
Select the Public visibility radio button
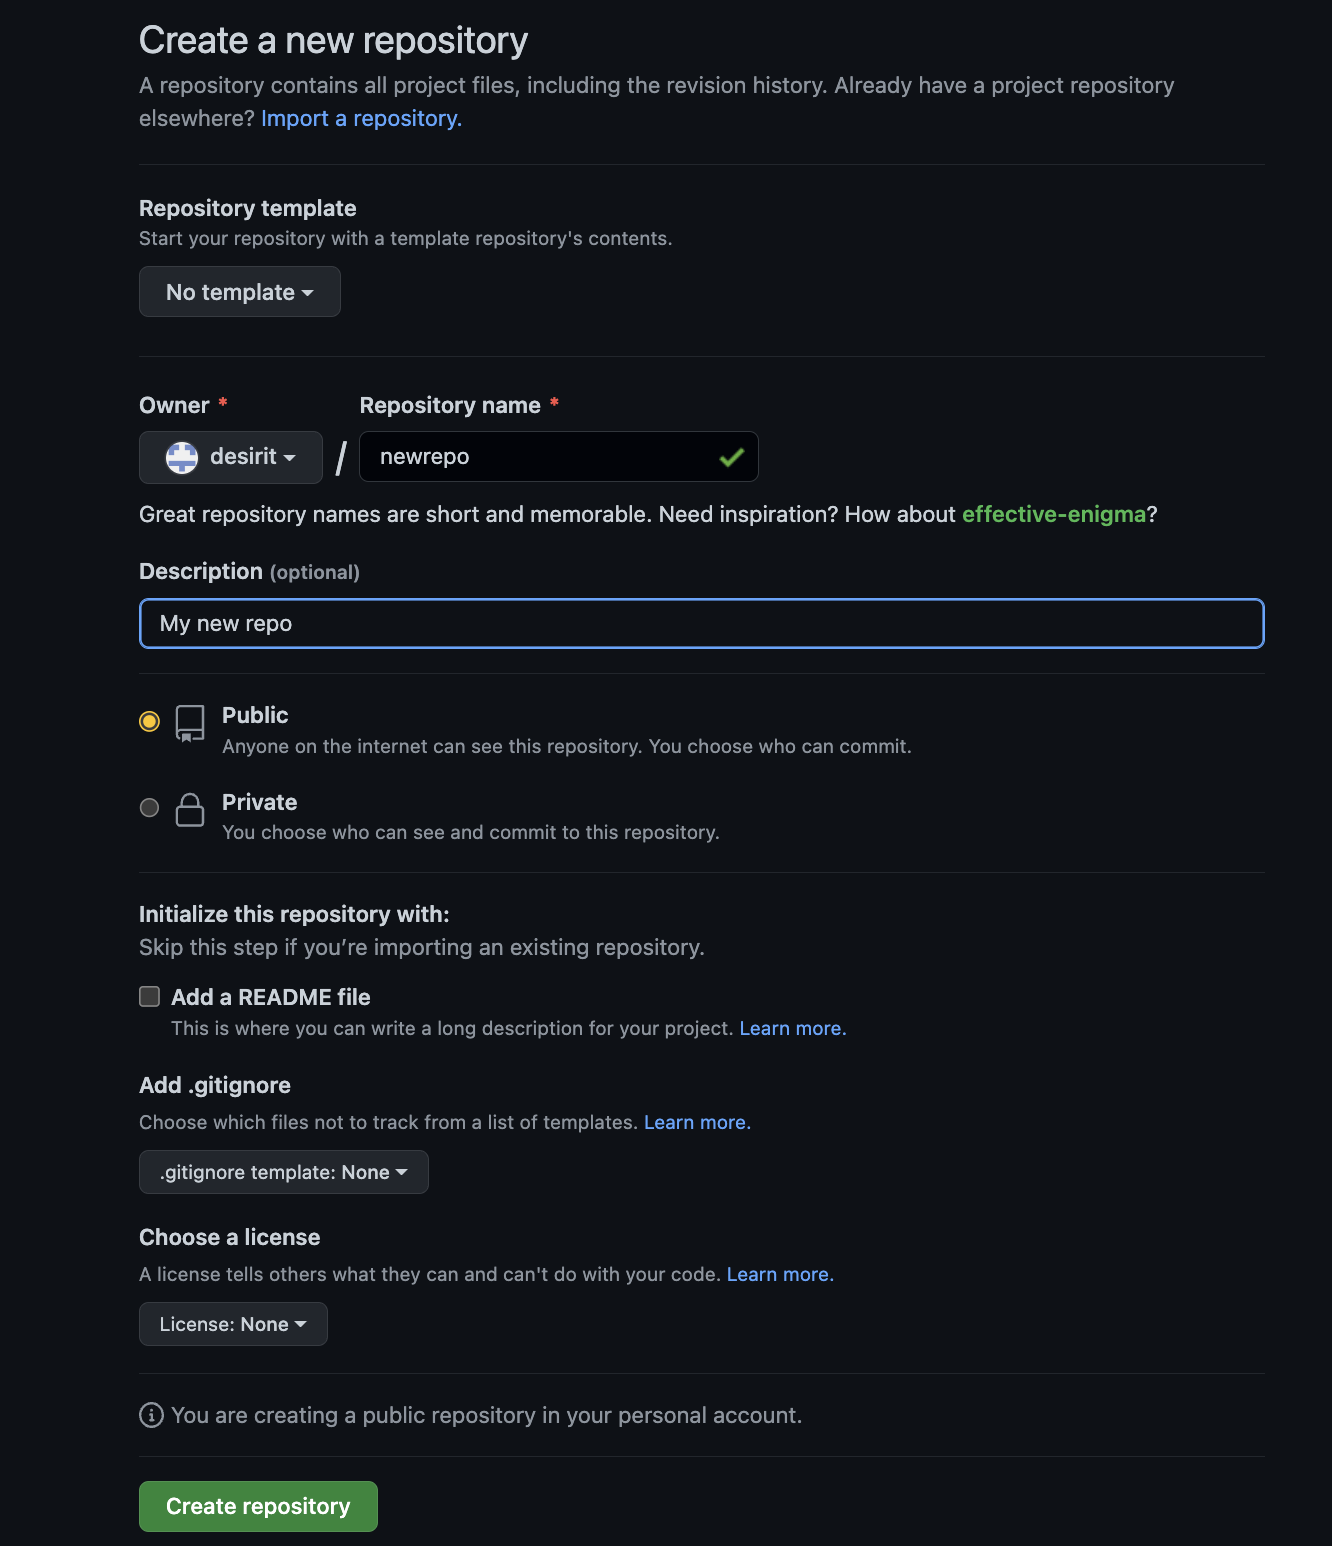pos(149,721)
